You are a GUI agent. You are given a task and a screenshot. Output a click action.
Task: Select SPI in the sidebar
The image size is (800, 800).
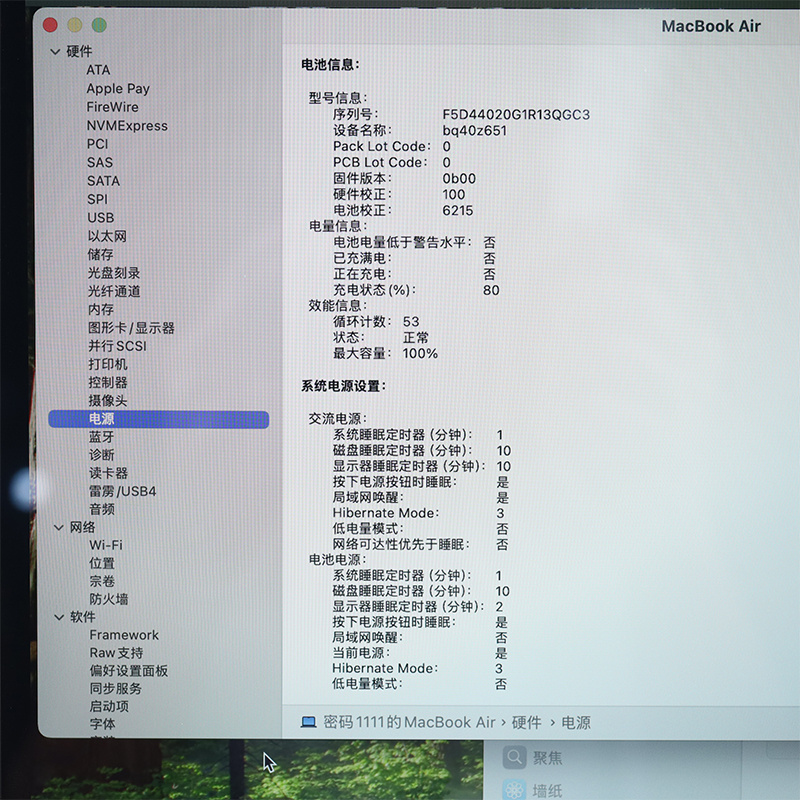click(97, 199)
